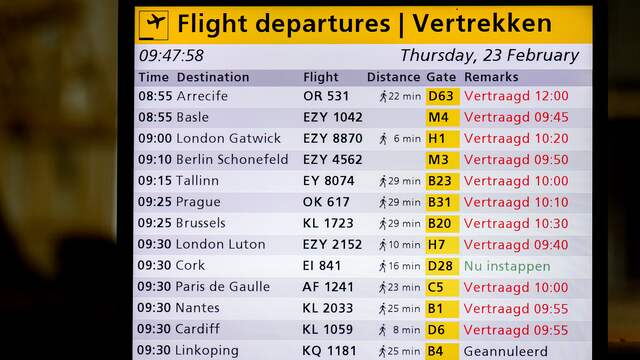640x360 pixels.
Task: Select the yellow D63 gate badge
Action: point(442,96)
